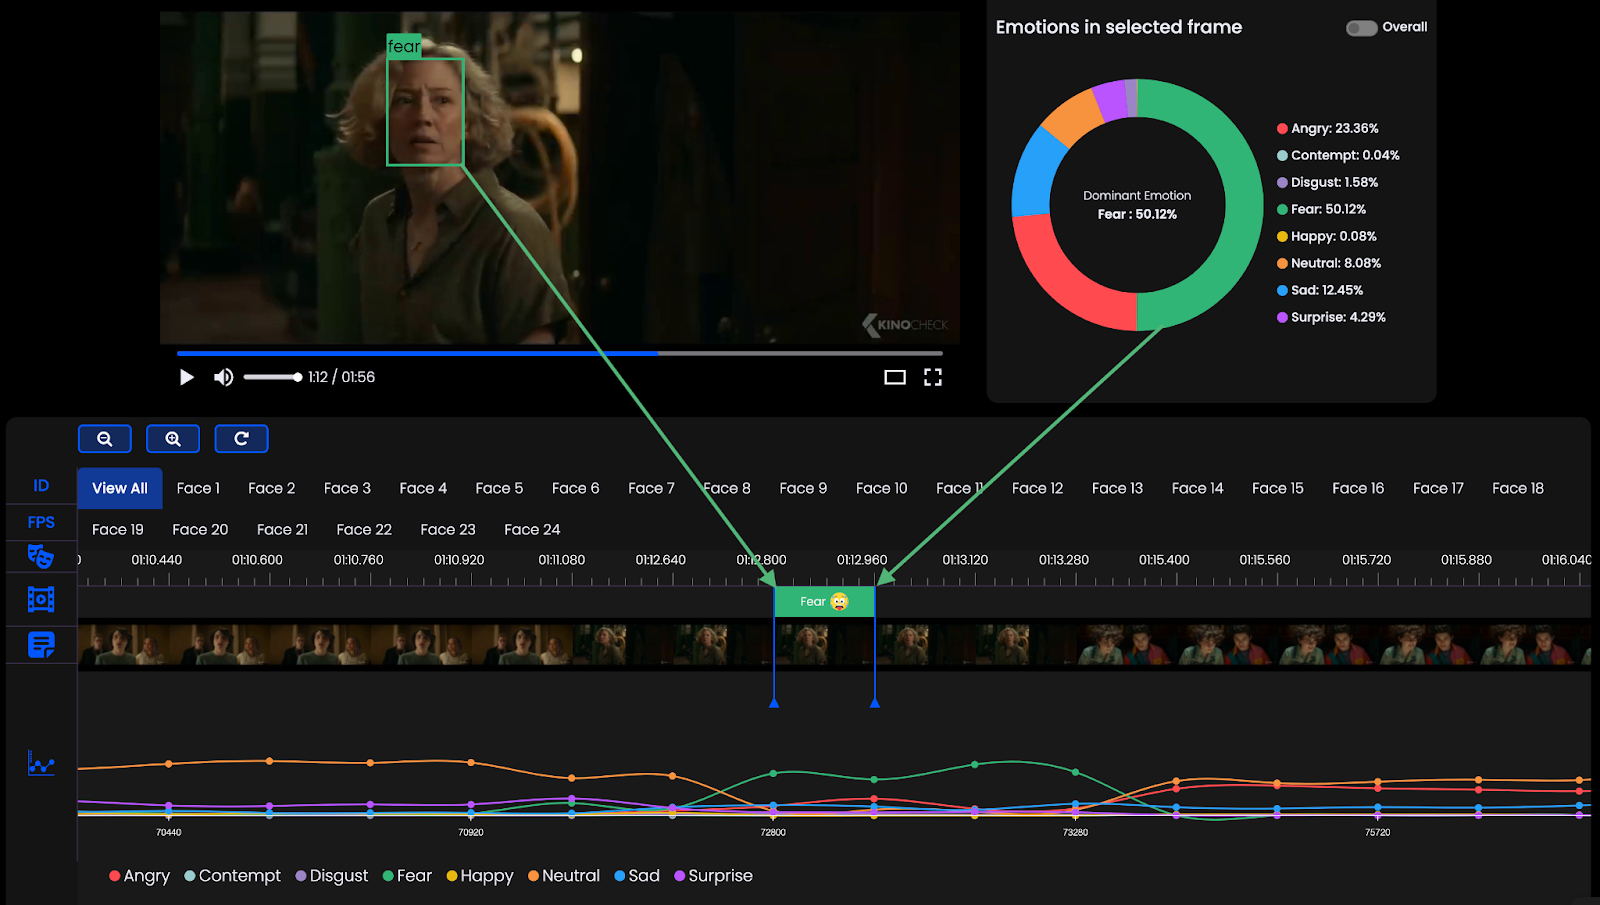Select the Face 7 tab

point(651,488)
